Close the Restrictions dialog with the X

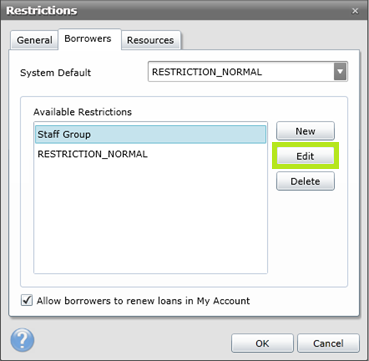click(355, 11)
